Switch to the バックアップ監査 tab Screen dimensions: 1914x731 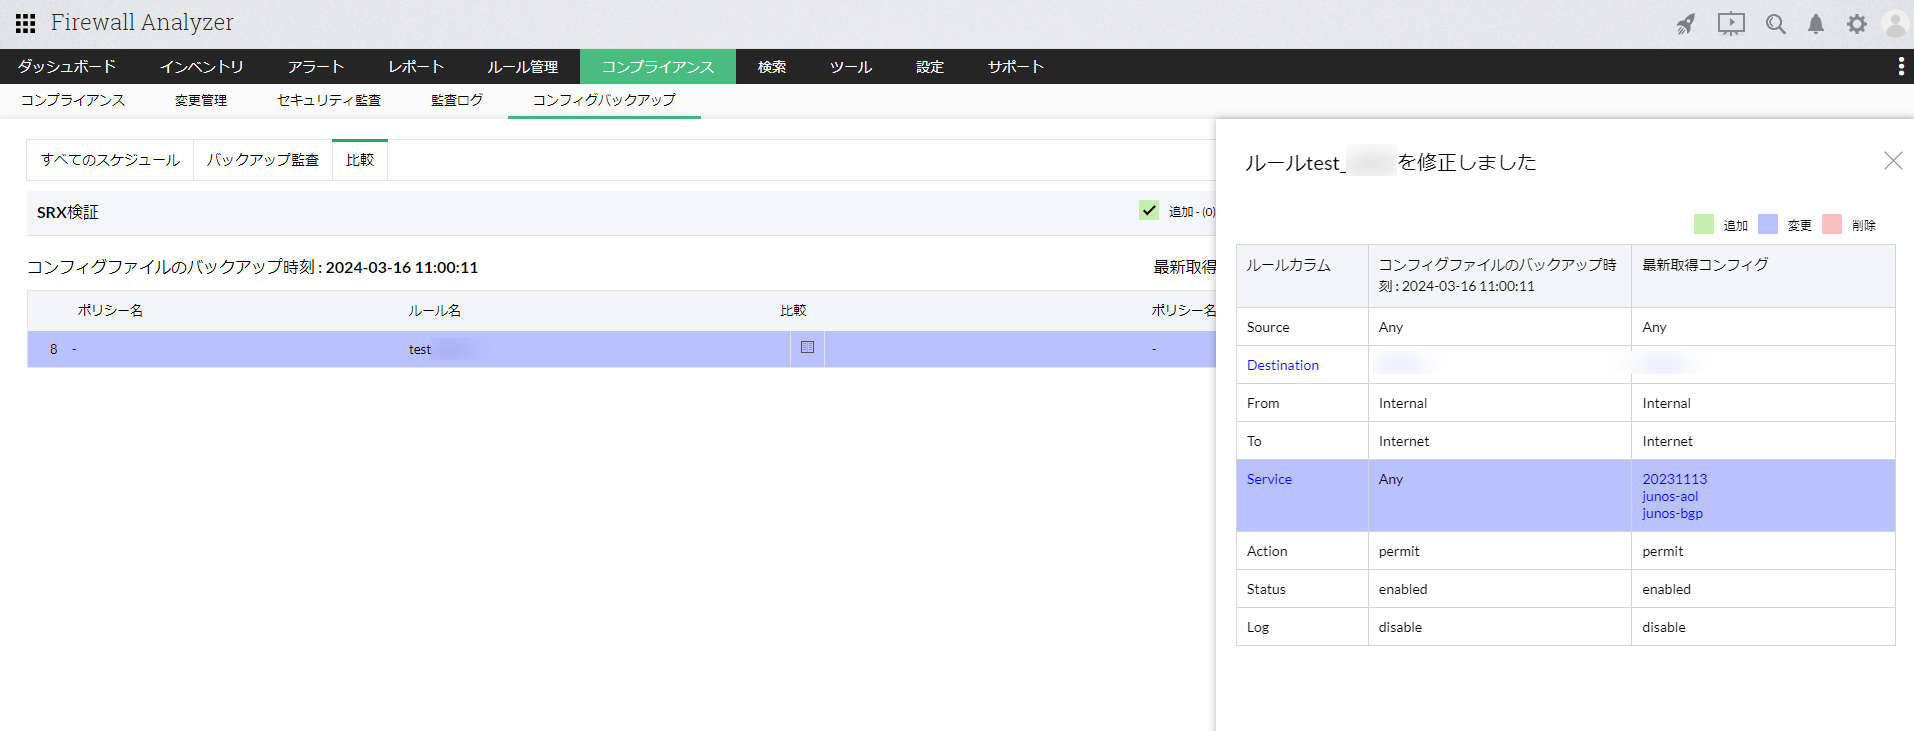263,160
